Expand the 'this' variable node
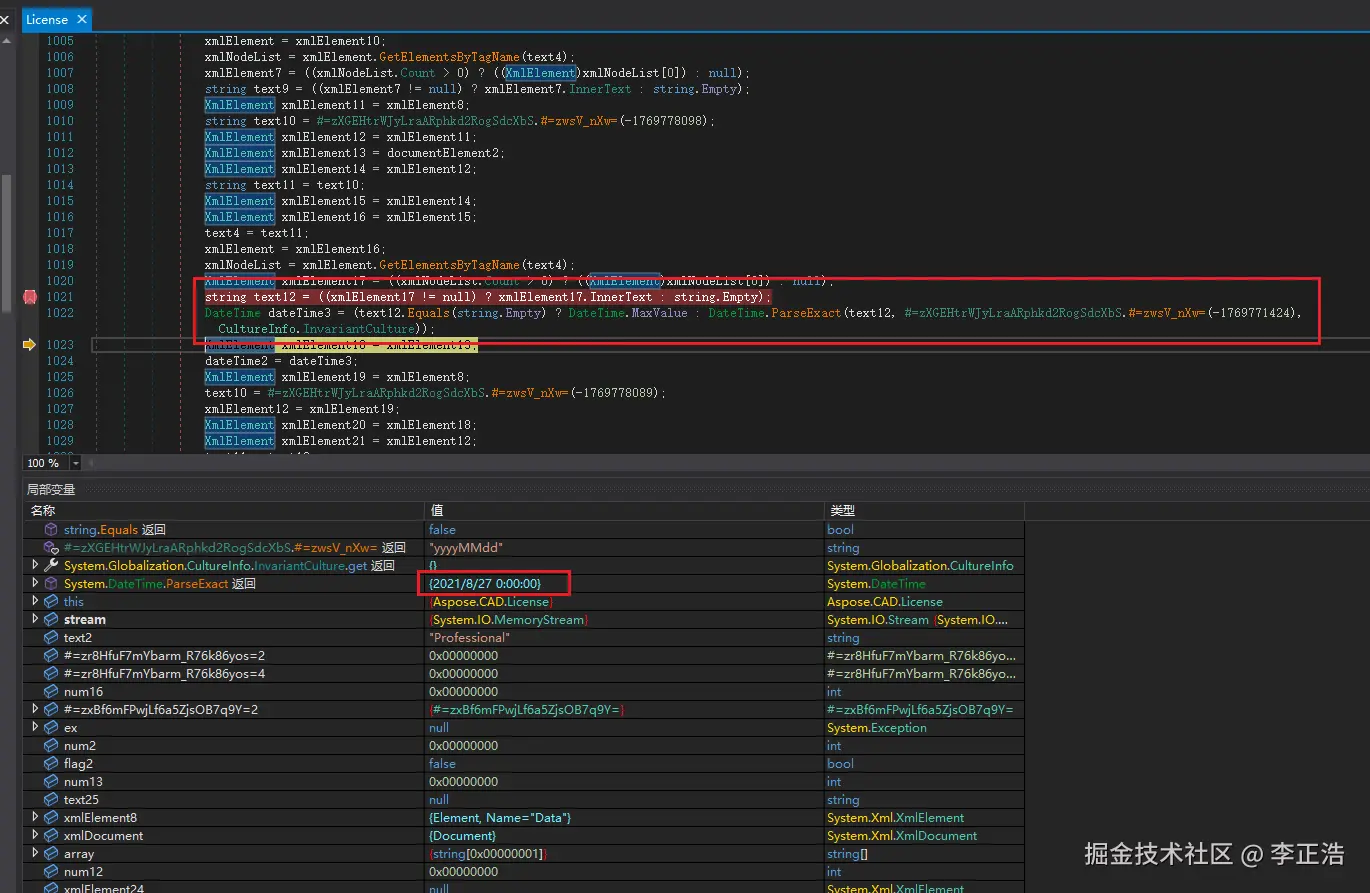The width and height of the screenshot is (1370, 893). click(35, 602)
